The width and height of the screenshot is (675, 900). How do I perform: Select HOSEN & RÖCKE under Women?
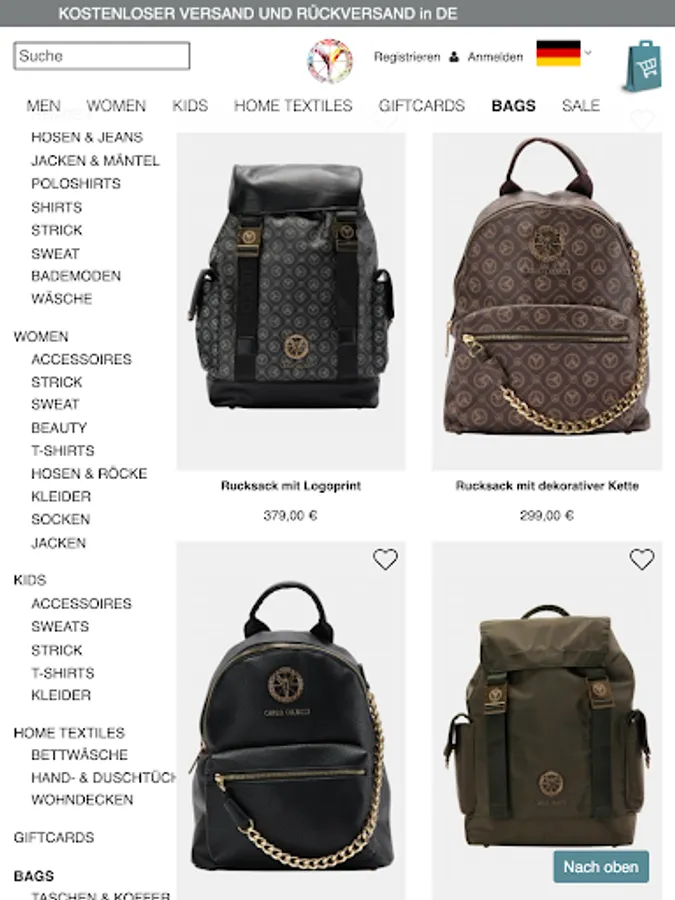(x=89, y=474)
